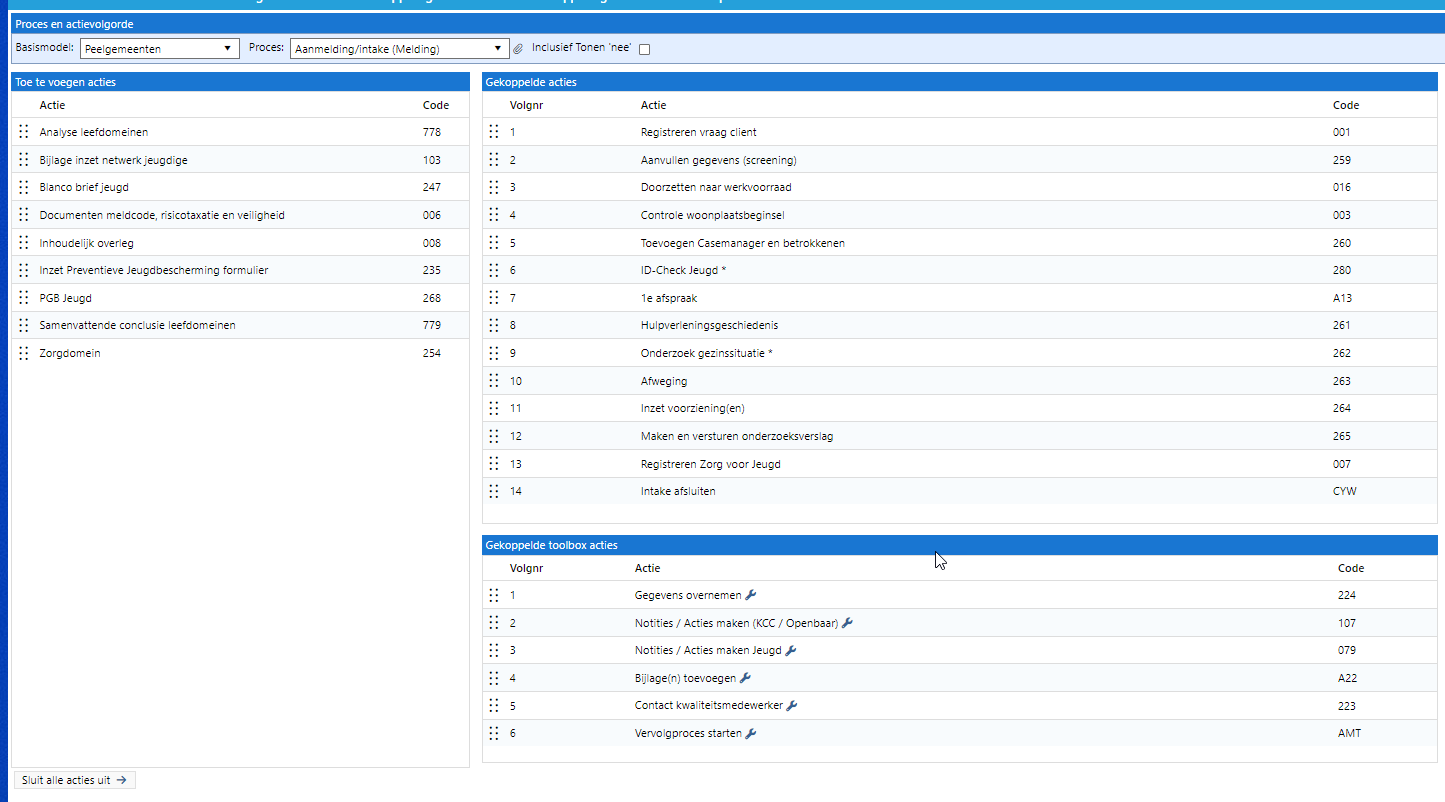The height and width of the screenshot is (802, 1445).
Task: Expand the Proces dropdown list
Action: pos(400,48)
